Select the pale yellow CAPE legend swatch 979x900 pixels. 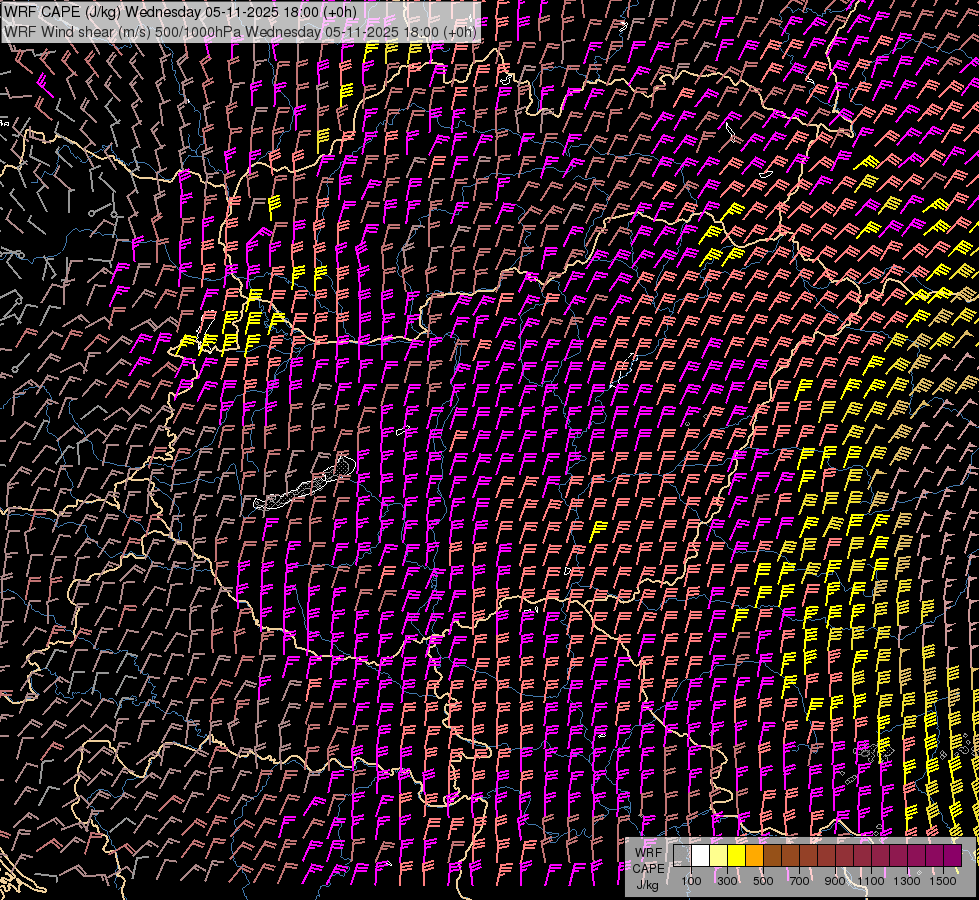pos(718,856)
